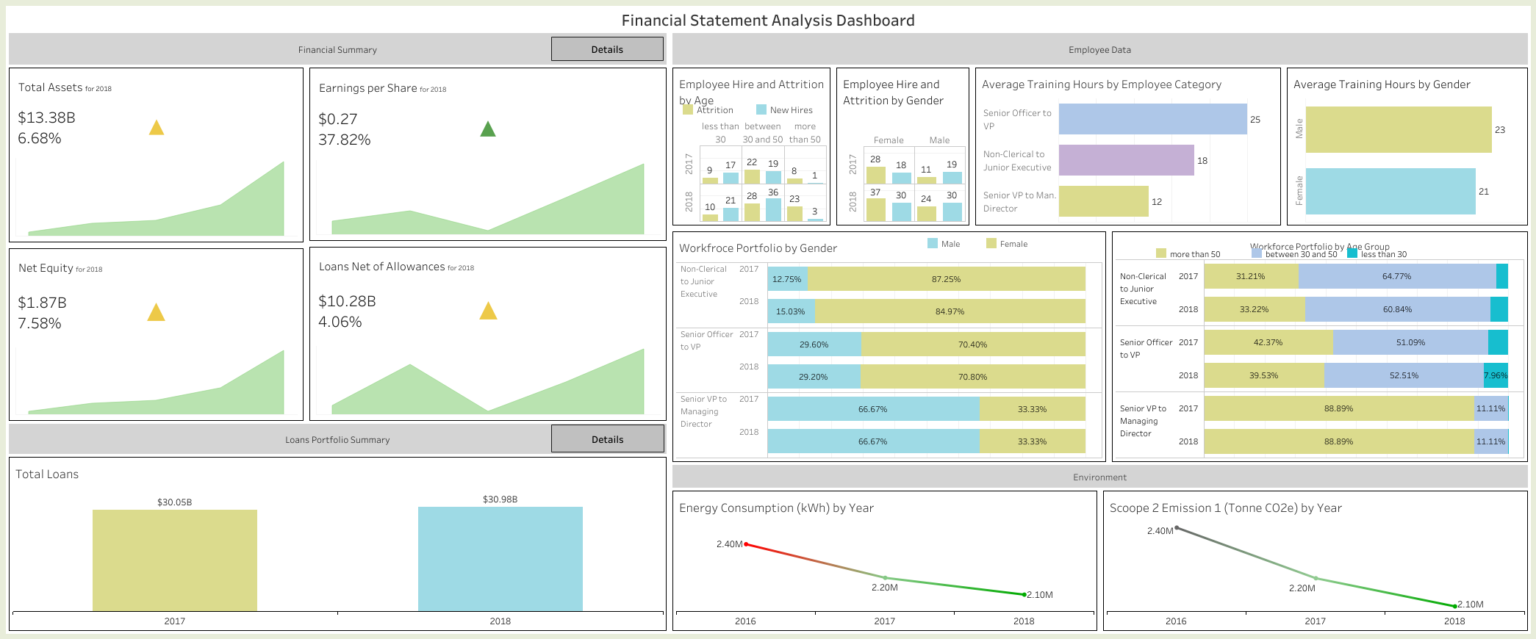The width and height of the screenshot is (1536, 639).
Task: Click the 'Total Loans' chart title
Action: [x=47, y=474]
